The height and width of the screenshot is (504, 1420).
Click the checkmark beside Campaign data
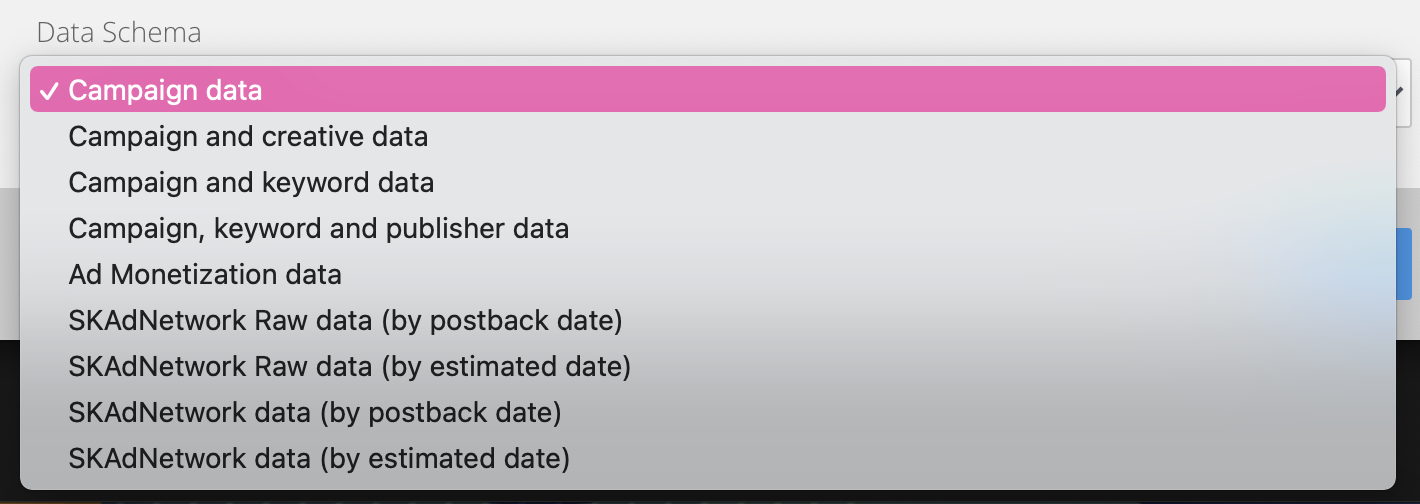click(49, 91)
